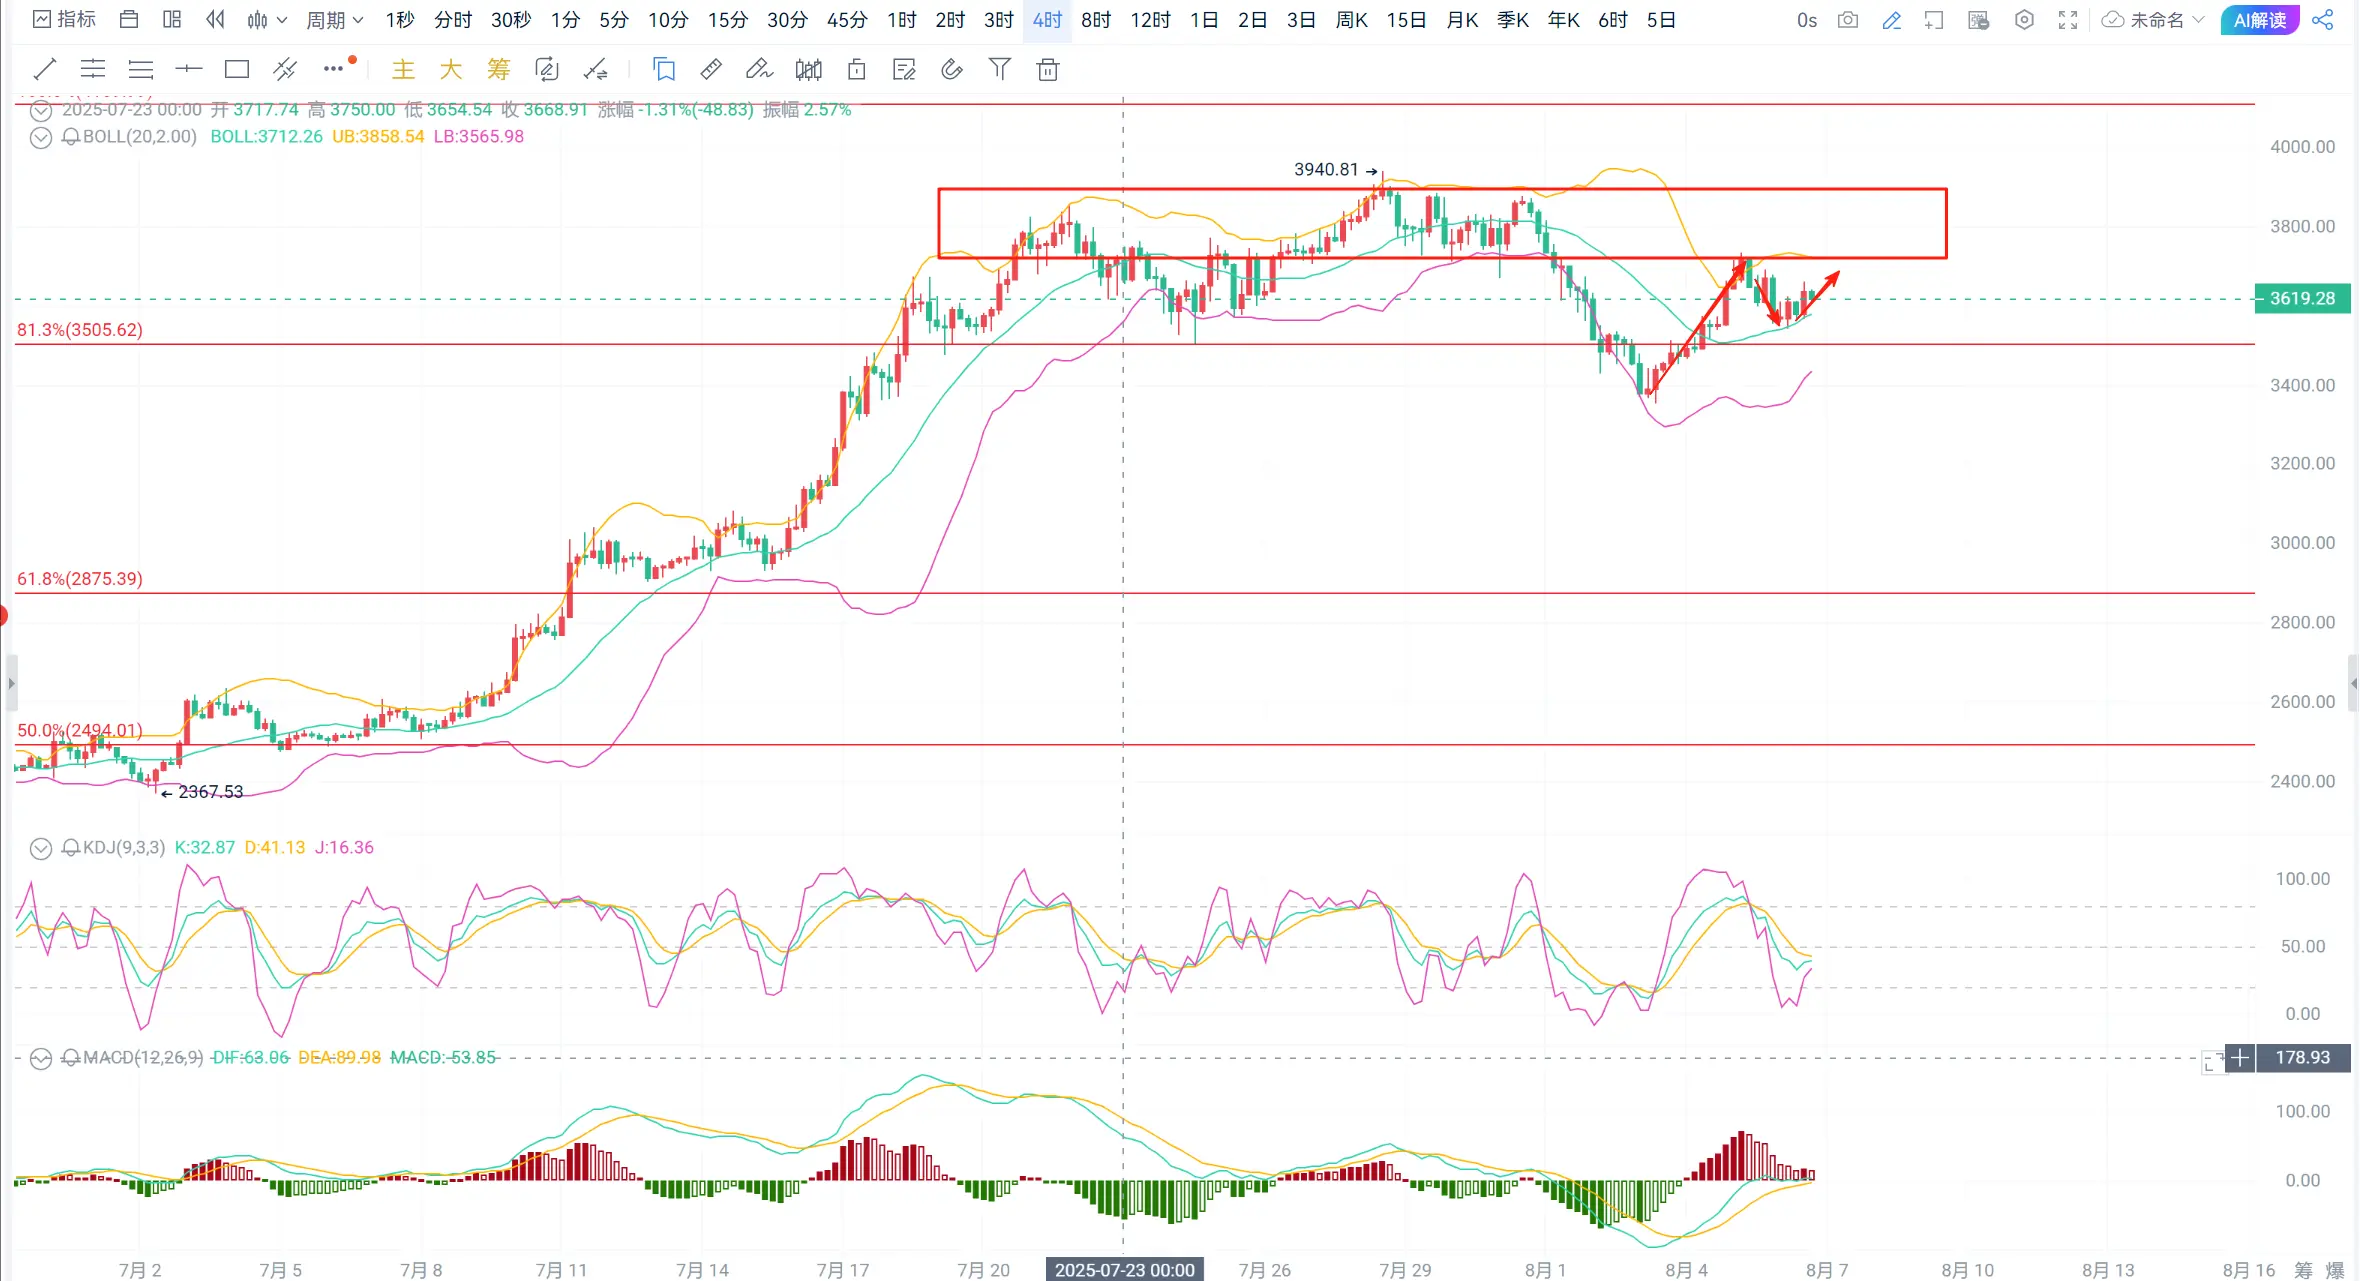The width and height of the screenshot is (2360, 1281).
Task: Click the note edit icon
Action: [904, 69]
